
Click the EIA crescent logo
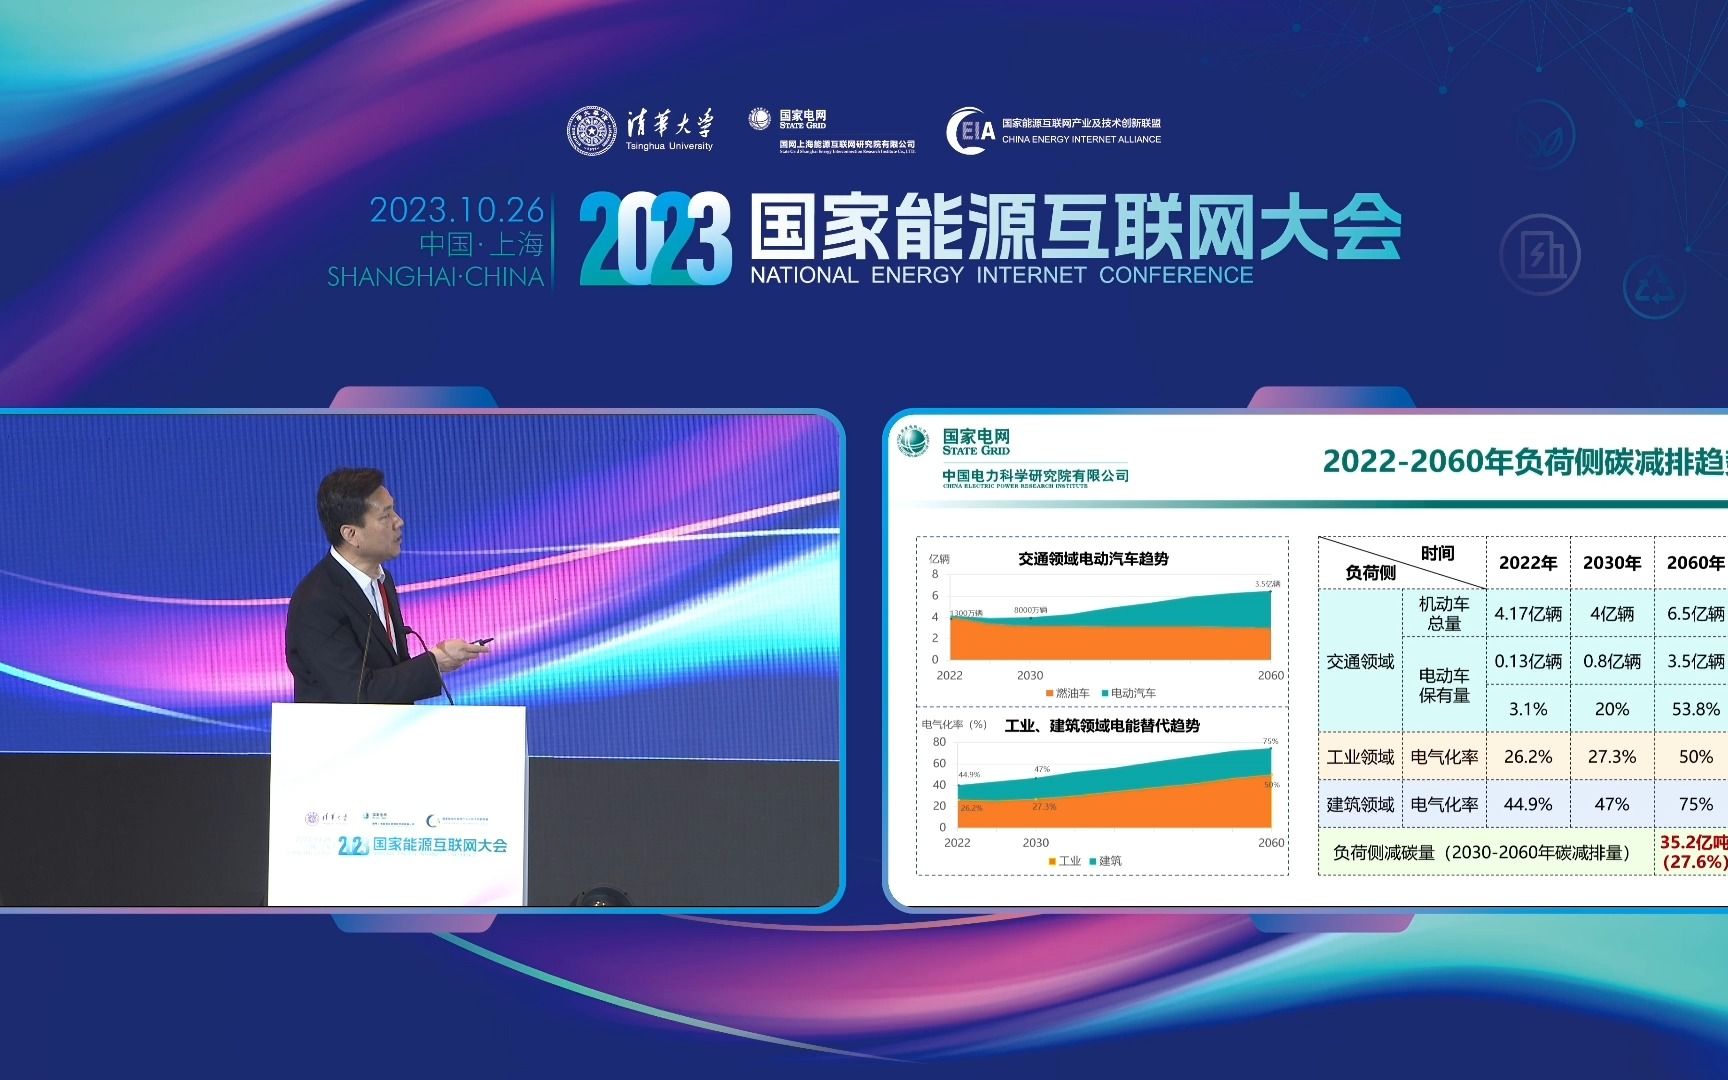pyautogui.click(x=971, y=131)
